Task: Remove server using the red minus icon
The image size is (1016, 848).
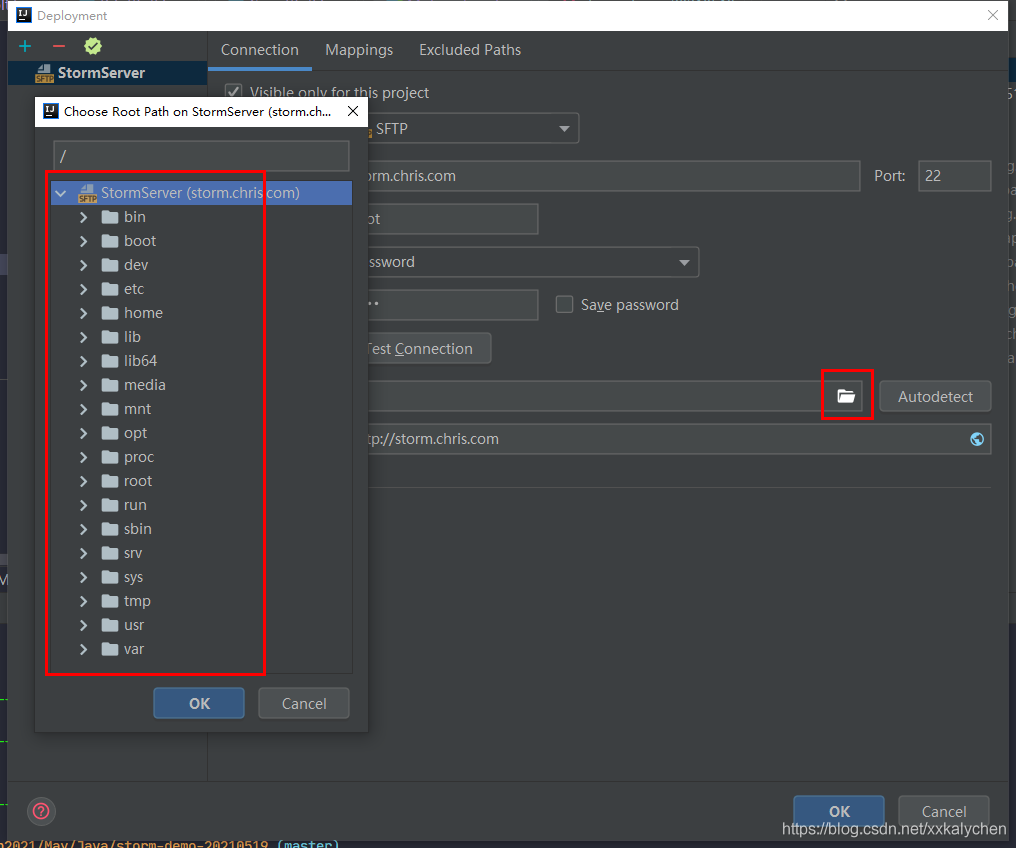Action: coord(59,46)
